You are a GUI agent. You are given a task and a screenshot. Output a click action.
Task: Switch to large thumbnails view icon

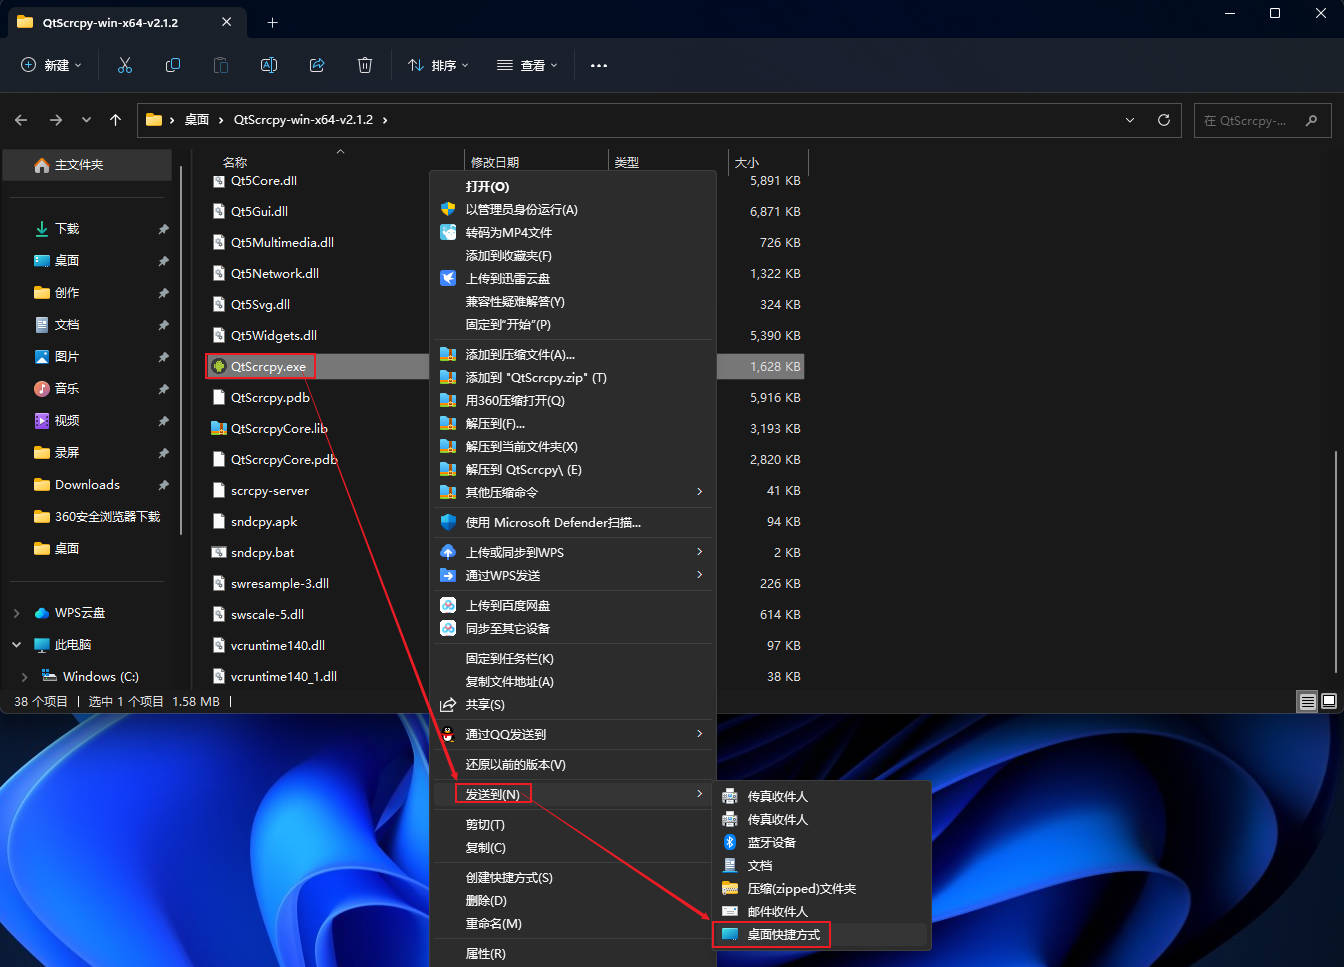click(x=1329, y=701)
